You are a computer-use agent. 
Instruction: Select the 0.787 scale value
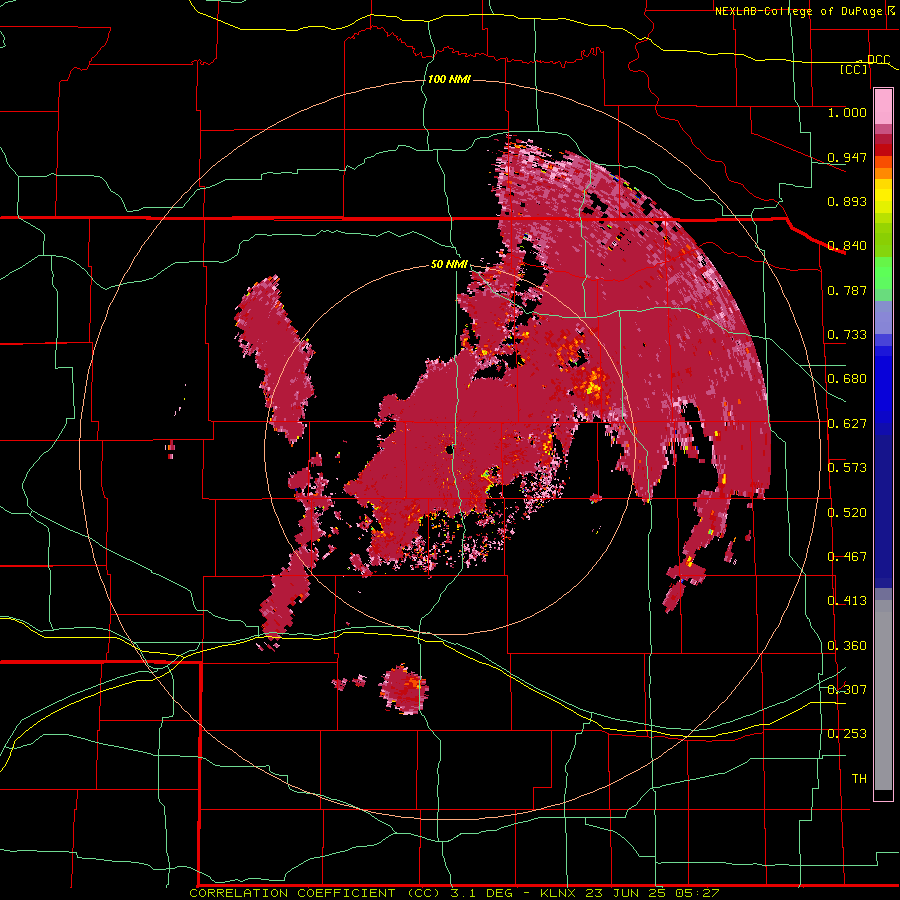click(x=847, y=290)
